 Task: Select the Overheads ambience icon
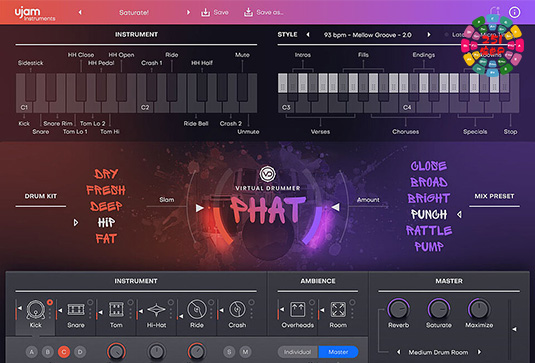(x=298, y=310)
